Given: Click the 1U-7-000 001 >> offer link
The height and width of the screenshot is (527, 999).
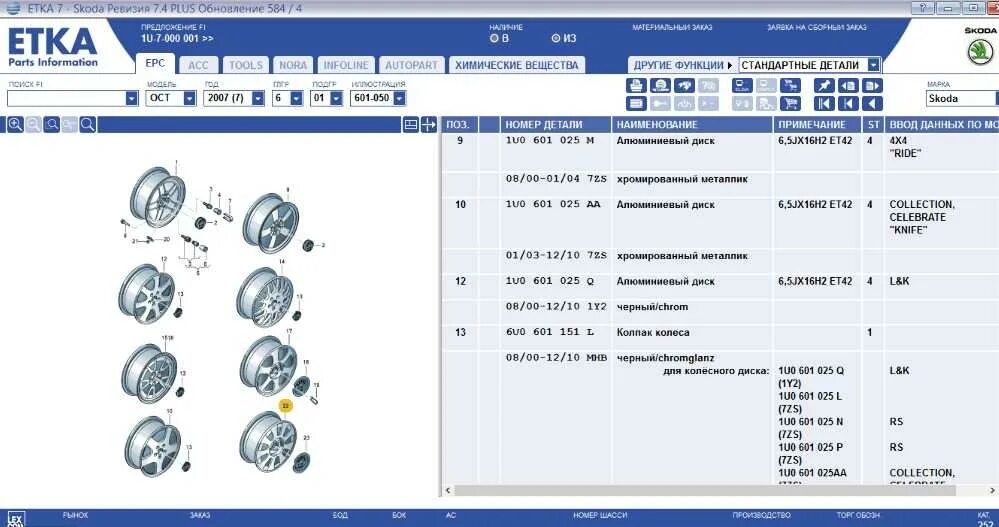Looking at the screenshot, I should [177, 38].
